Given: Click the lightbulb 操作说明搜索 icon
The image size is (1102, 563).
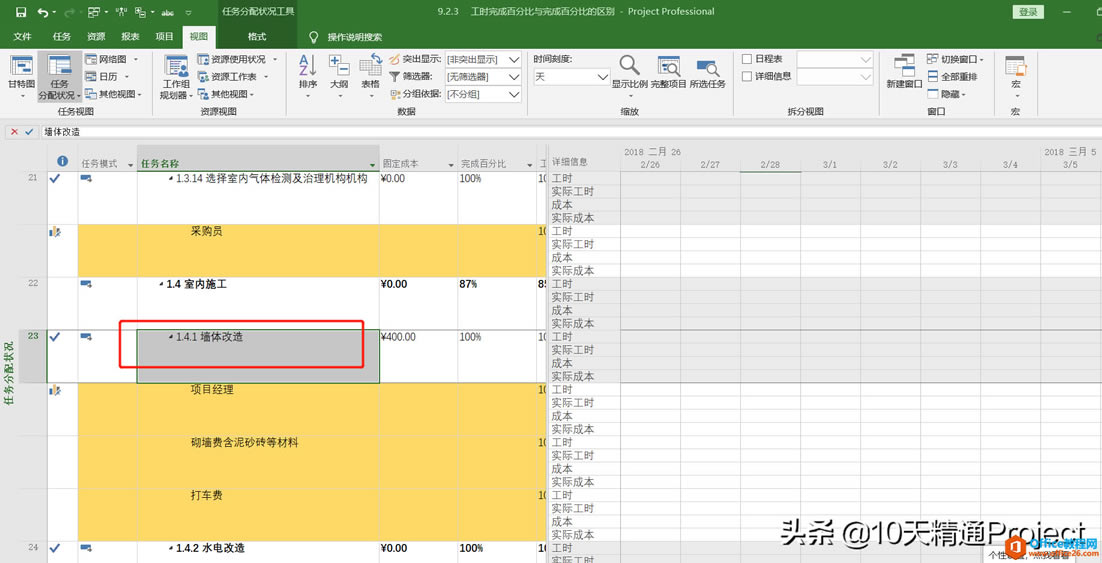Looking at the screenshot, I should tap(313, 37).
